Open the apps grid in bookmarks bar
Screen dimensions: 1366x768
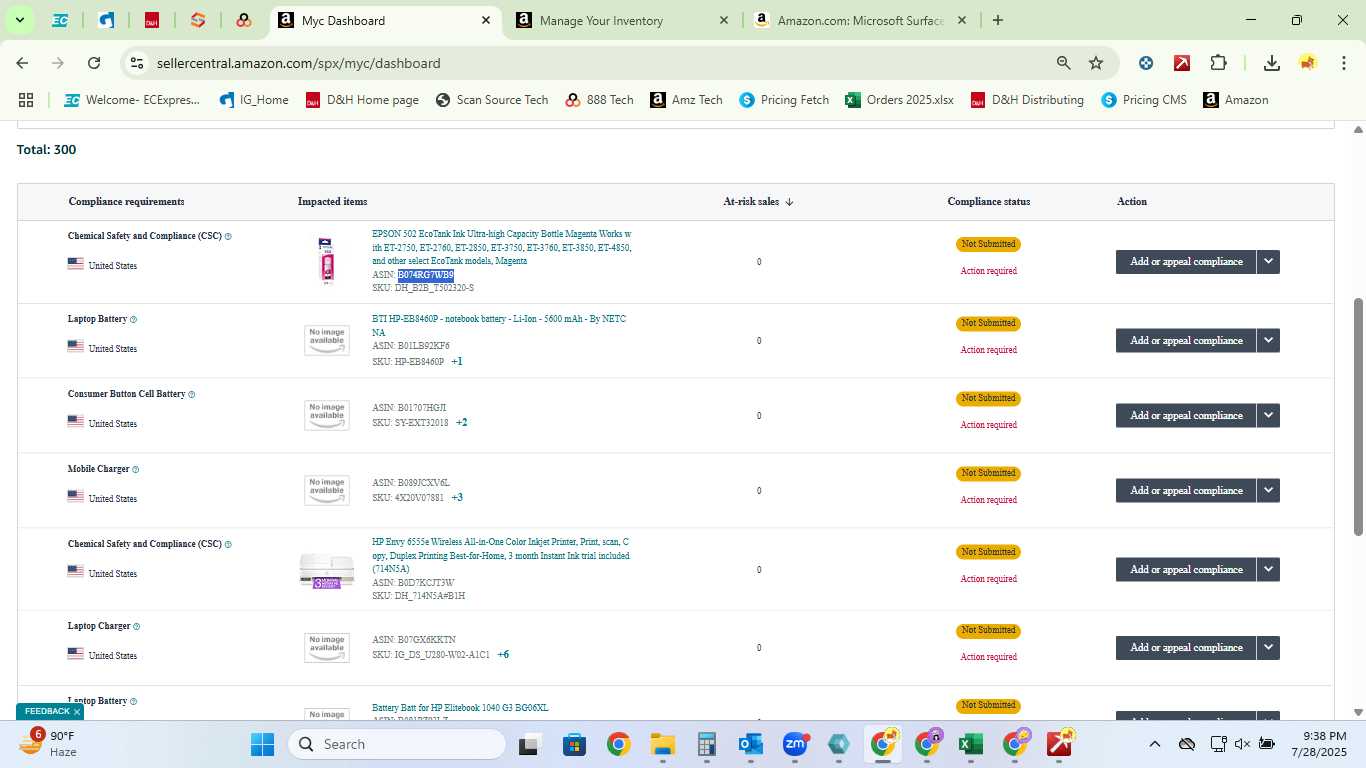[x=26, y=100]
